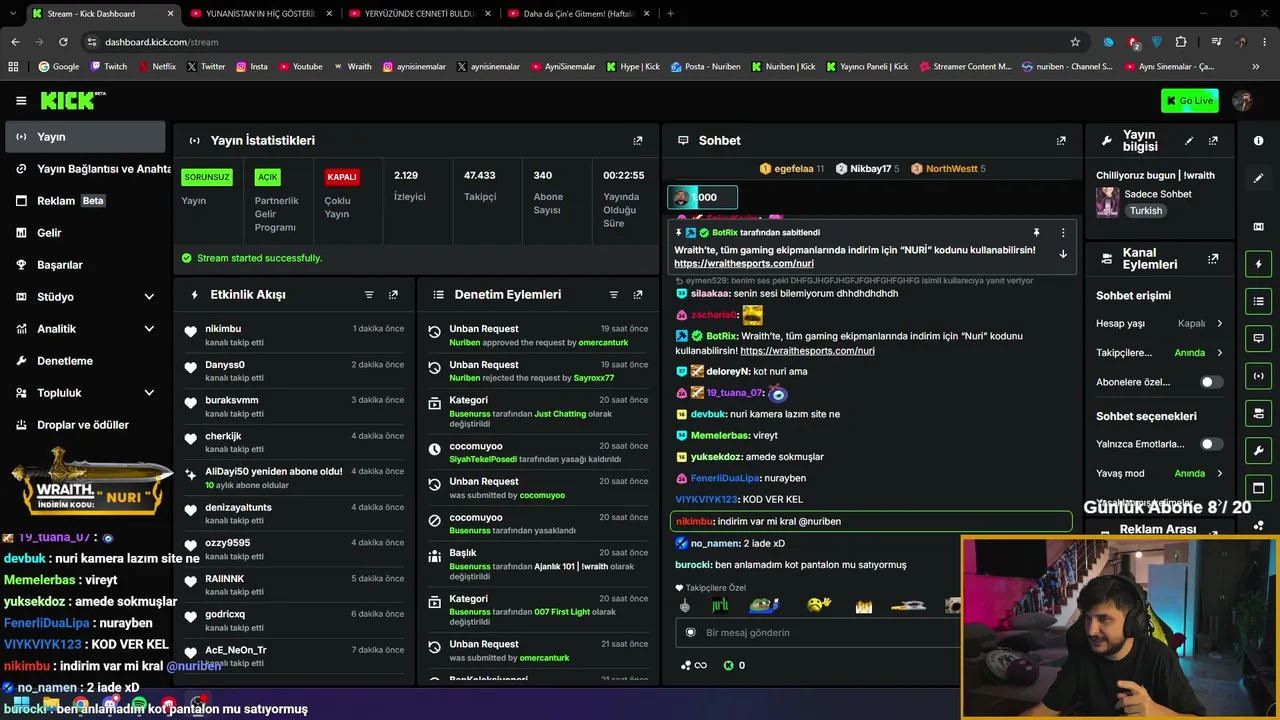Click the Unban Request by omercanturk from 19 hours ago
This screenshot has width=1280, height=720.
(538, 335)
